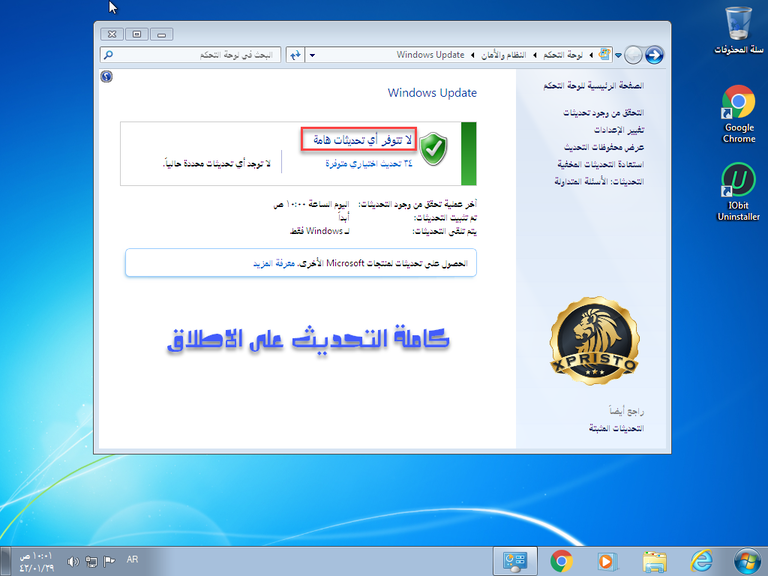Expand the arrow before لوحة التحكم breadcrumb
The image size is (768, 576).
(x=591, y=55)
